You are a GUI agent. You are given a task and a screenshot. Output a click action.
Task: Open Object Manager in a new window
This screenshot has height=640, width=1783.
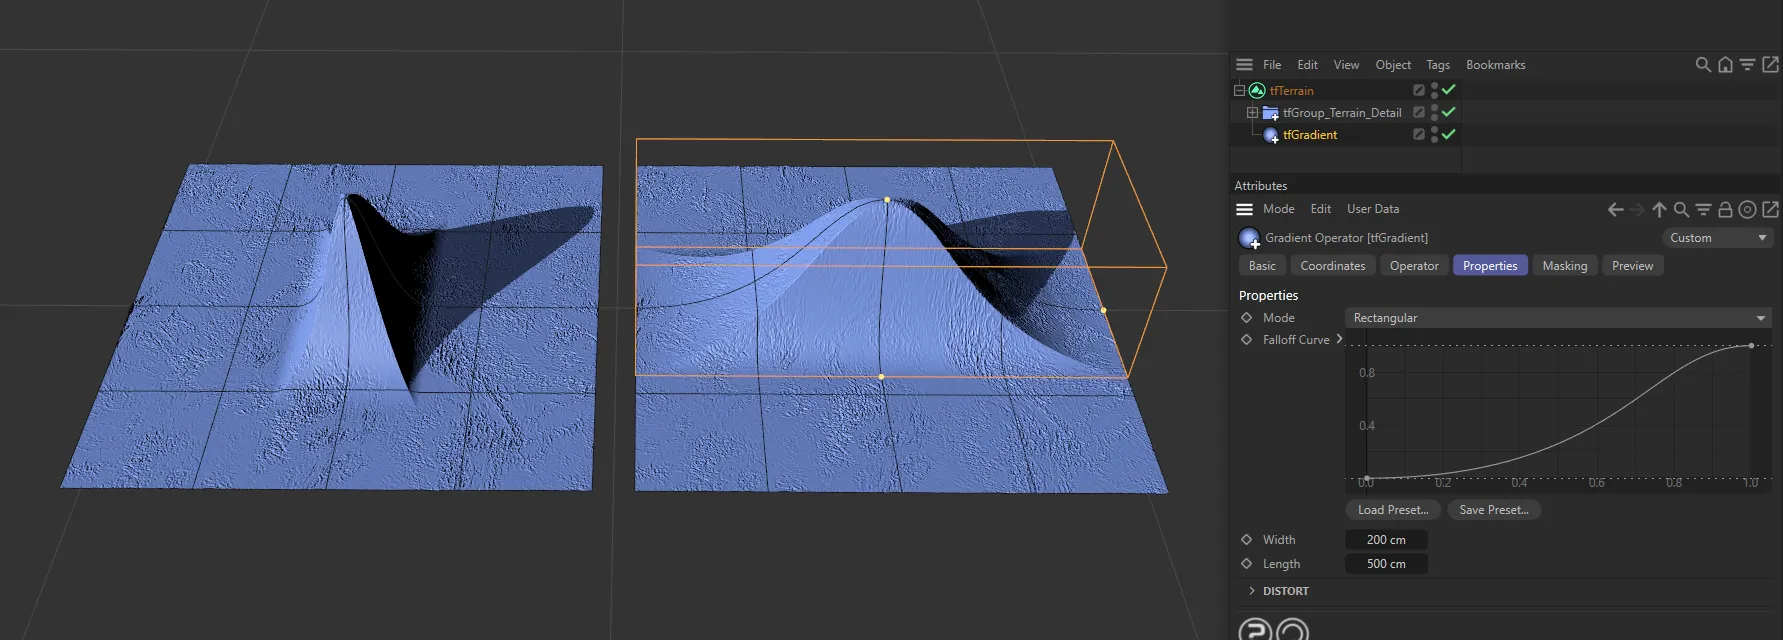point(1770,65)
